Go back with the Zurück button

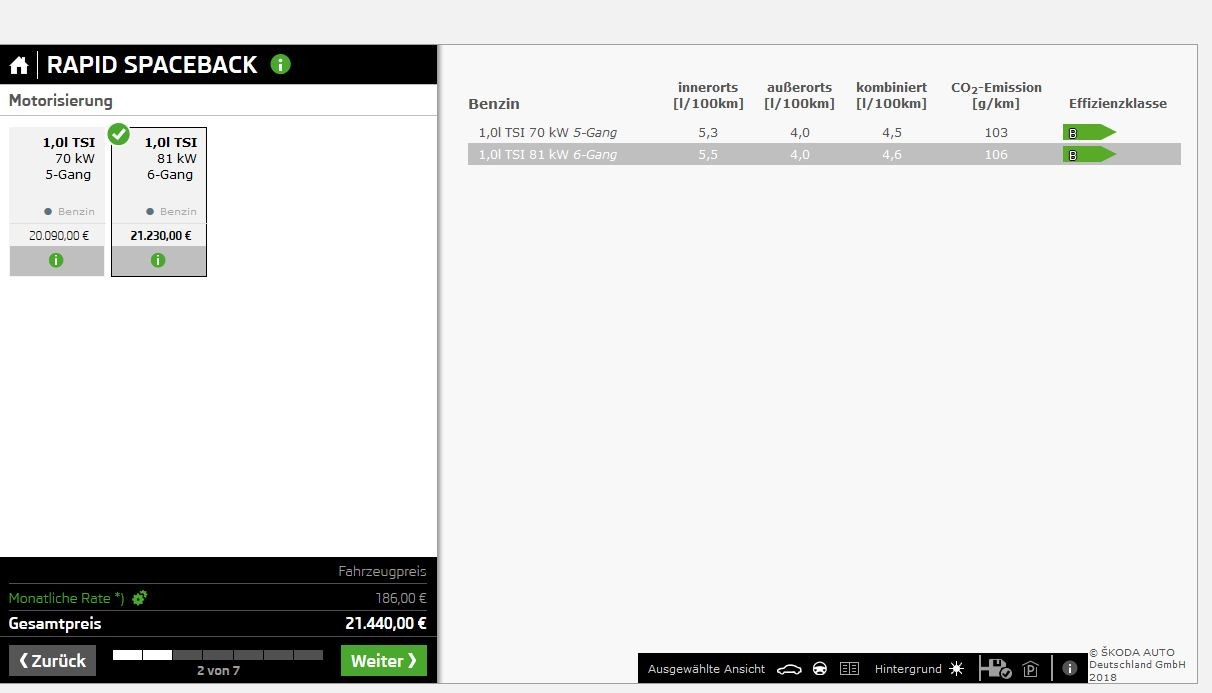[x=53, y=660]
